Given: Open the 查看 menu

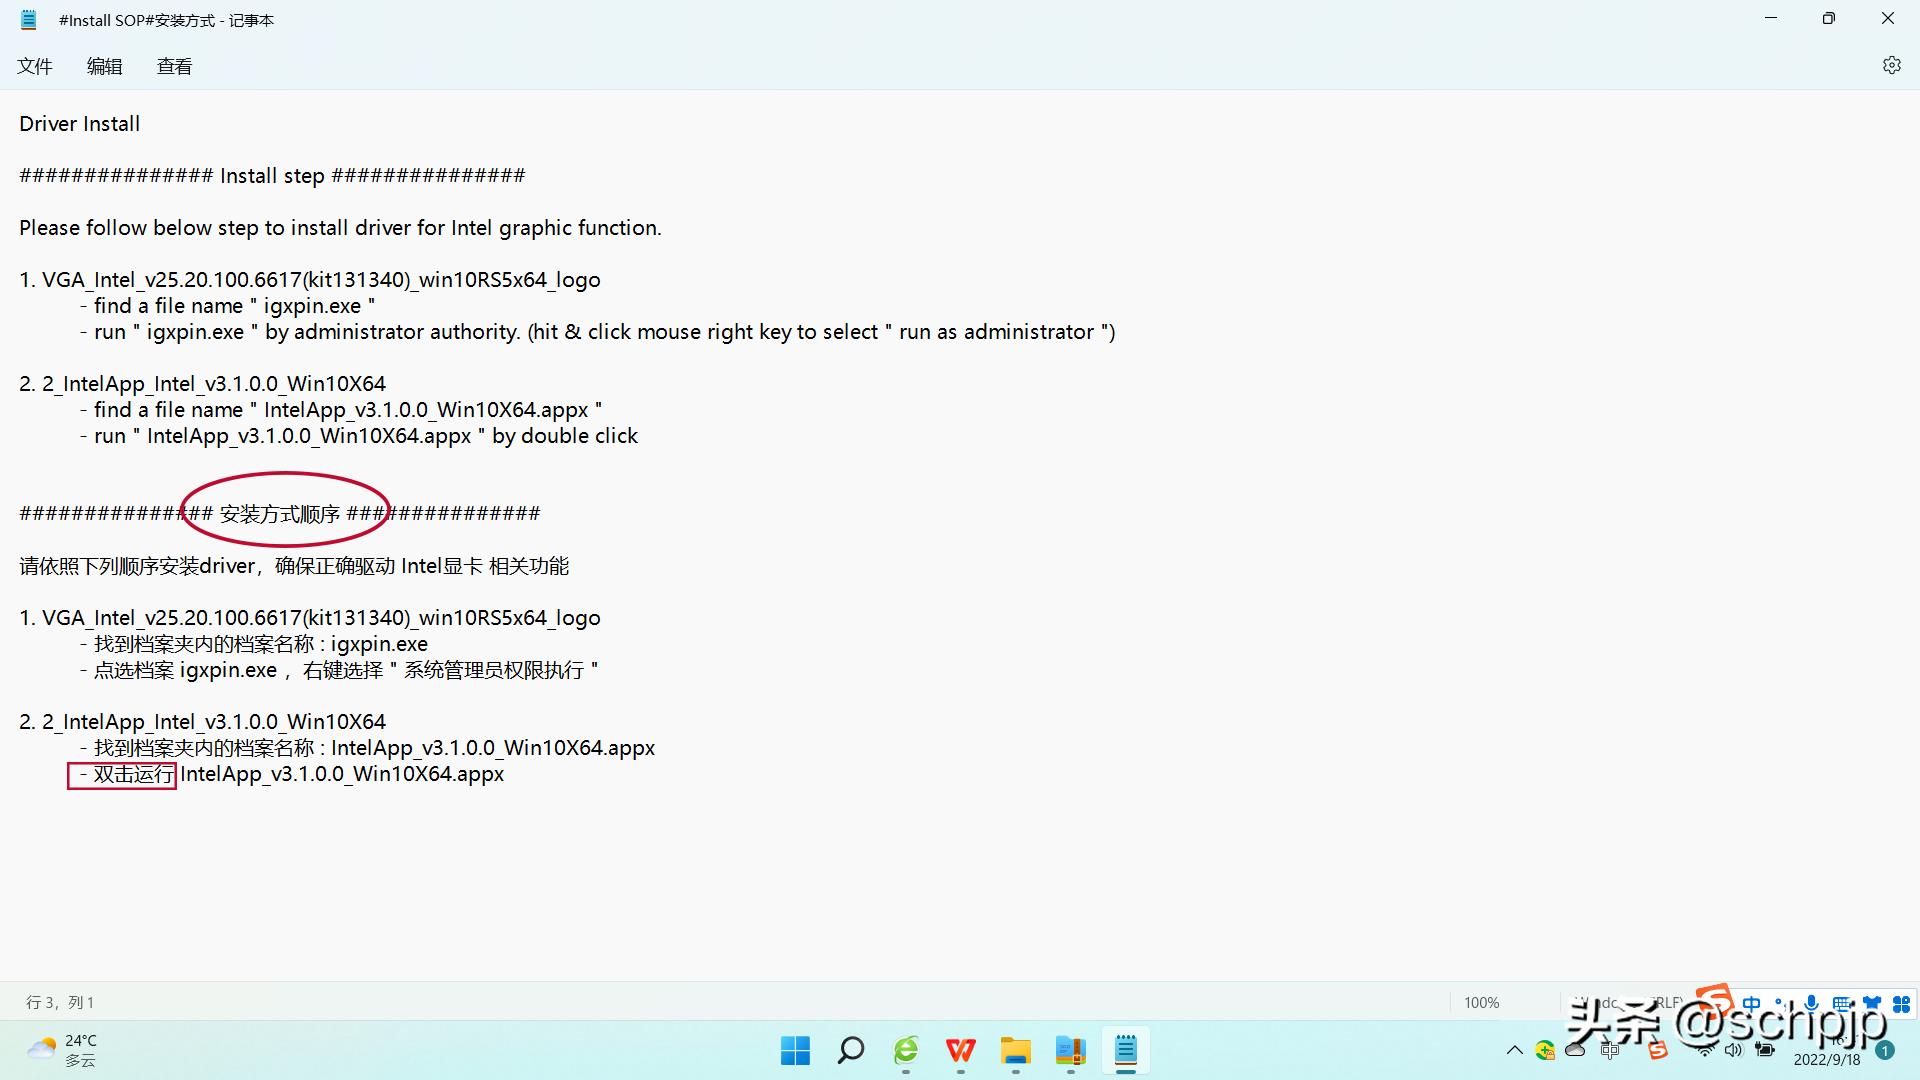Looking at the screenshot, I should pos(174,66).
